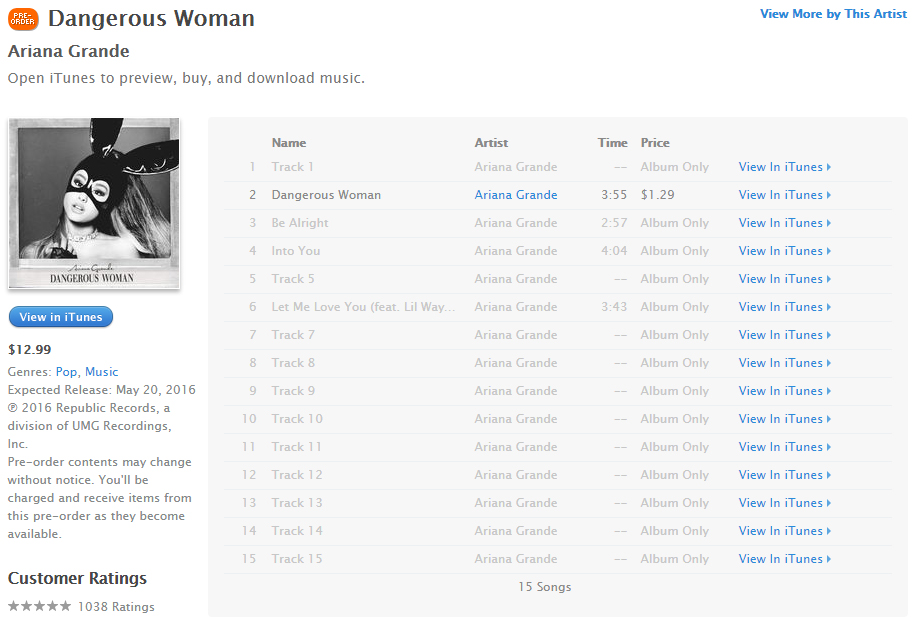Click the 4:04 time for Into You

(614, 251)
